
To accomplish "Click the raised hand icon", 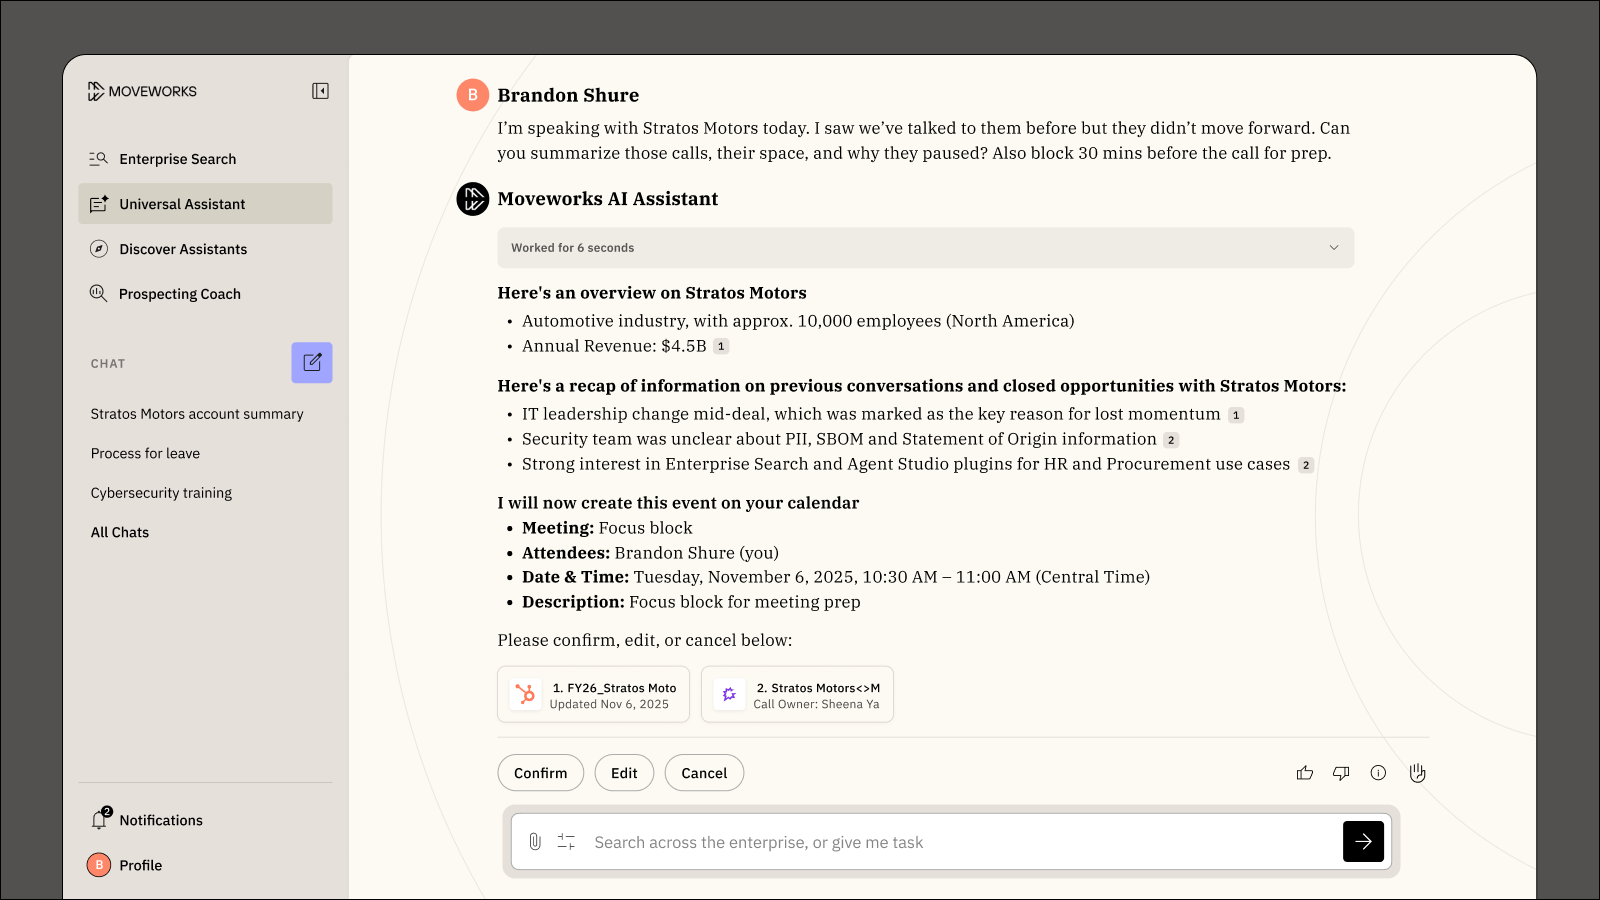I will pos(1417,773).
